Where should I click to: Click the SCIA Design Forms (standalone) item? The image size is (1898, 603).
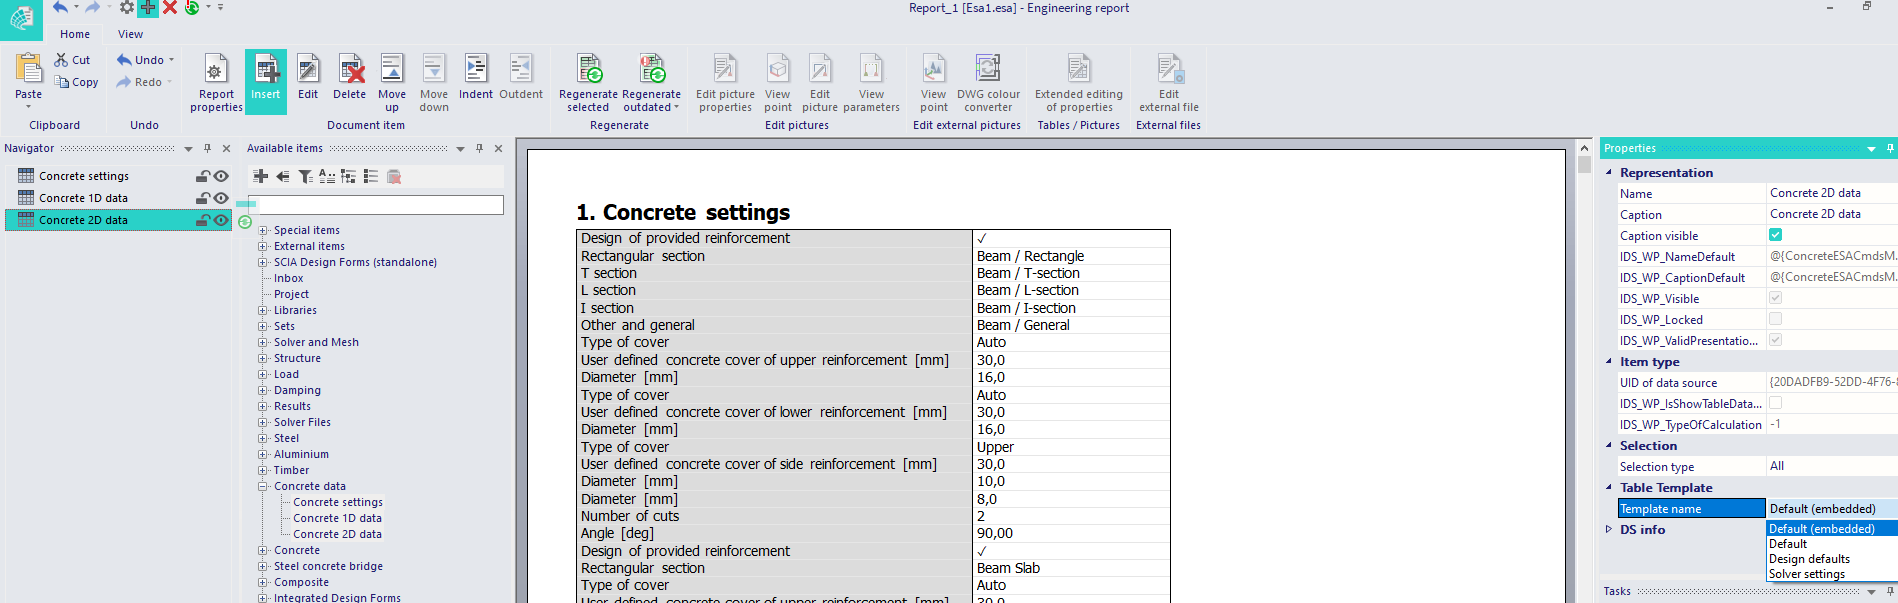(355, 262)
